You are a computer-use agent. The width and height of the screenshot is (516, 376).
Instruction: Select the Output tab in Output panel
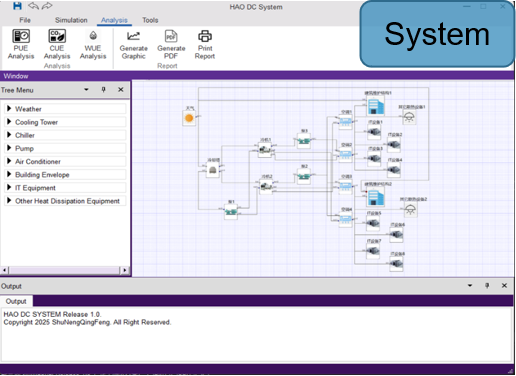[x=16, y=301]
